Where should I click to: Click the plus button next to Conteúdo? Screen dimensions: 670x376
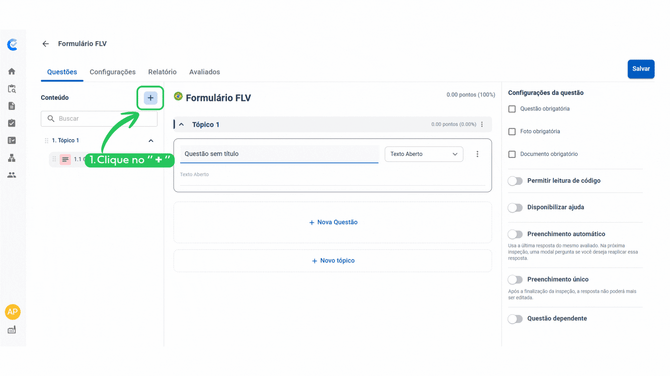[x=150, y=98]
